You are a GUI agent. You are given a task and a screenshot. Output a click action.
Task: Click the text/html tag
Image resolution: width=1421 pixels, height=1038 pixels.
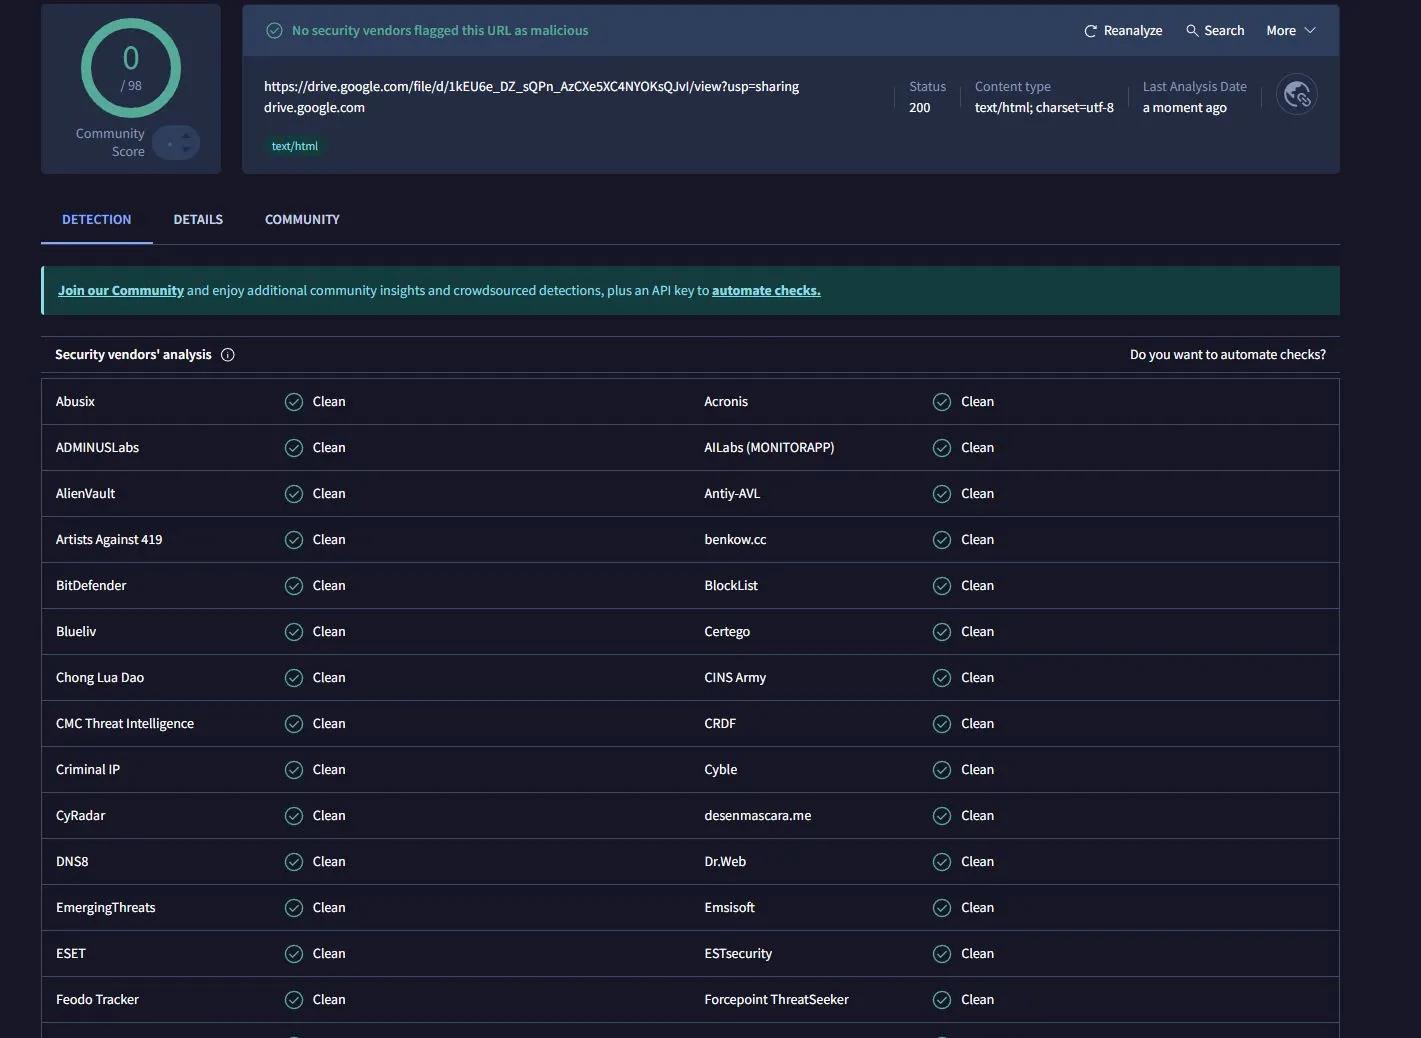[x=295, y=146]
